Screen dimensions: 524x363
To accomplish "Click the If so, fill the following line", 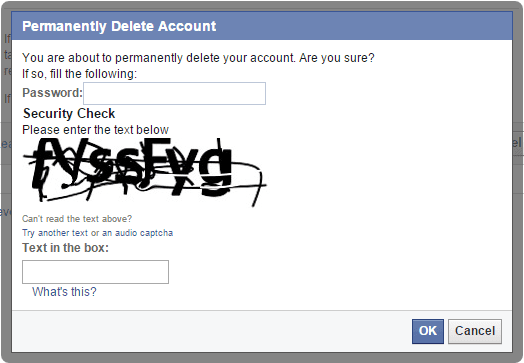I will coord(80,74).
